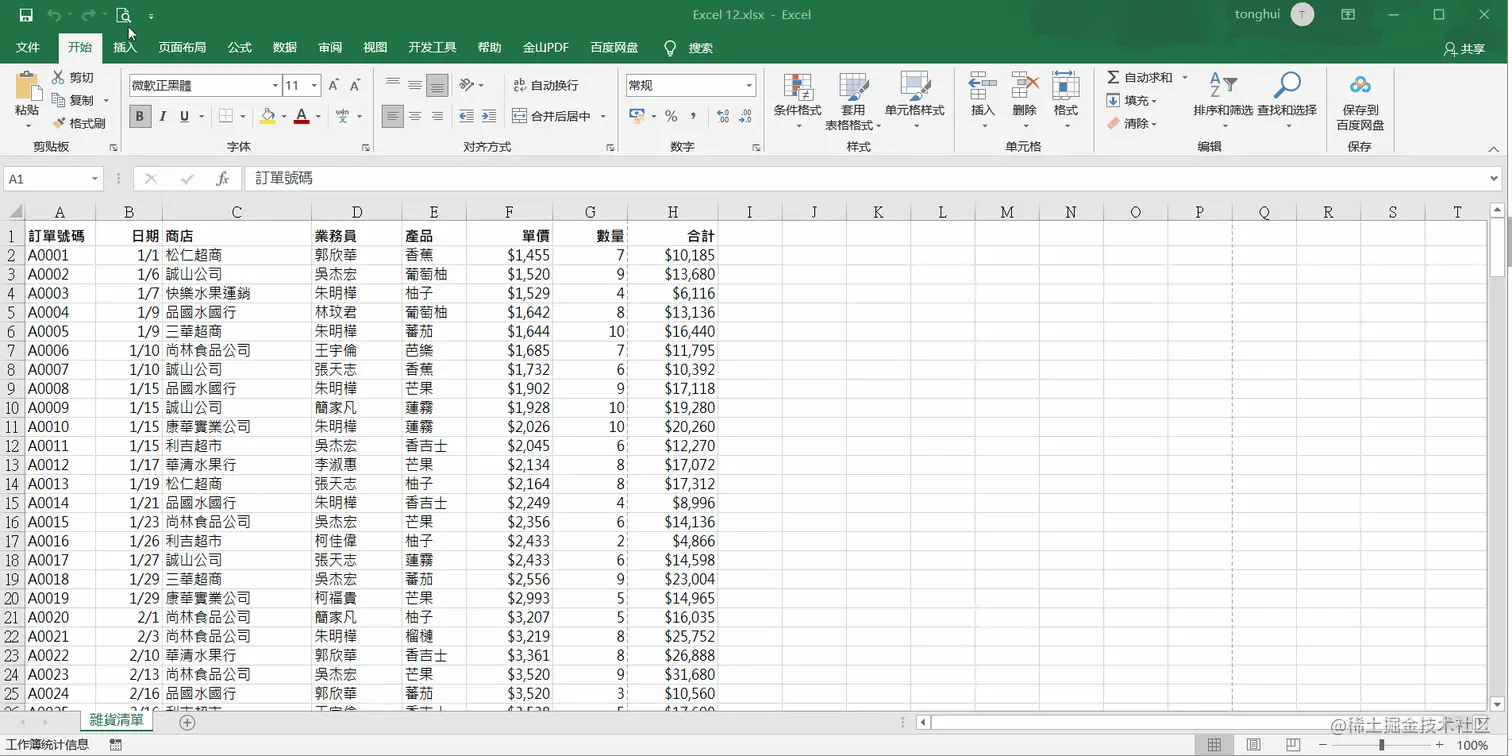The width and height of the screenshot is (1512, 756).
Task: Switch to the 页面布局 tab
Action: 182,48
